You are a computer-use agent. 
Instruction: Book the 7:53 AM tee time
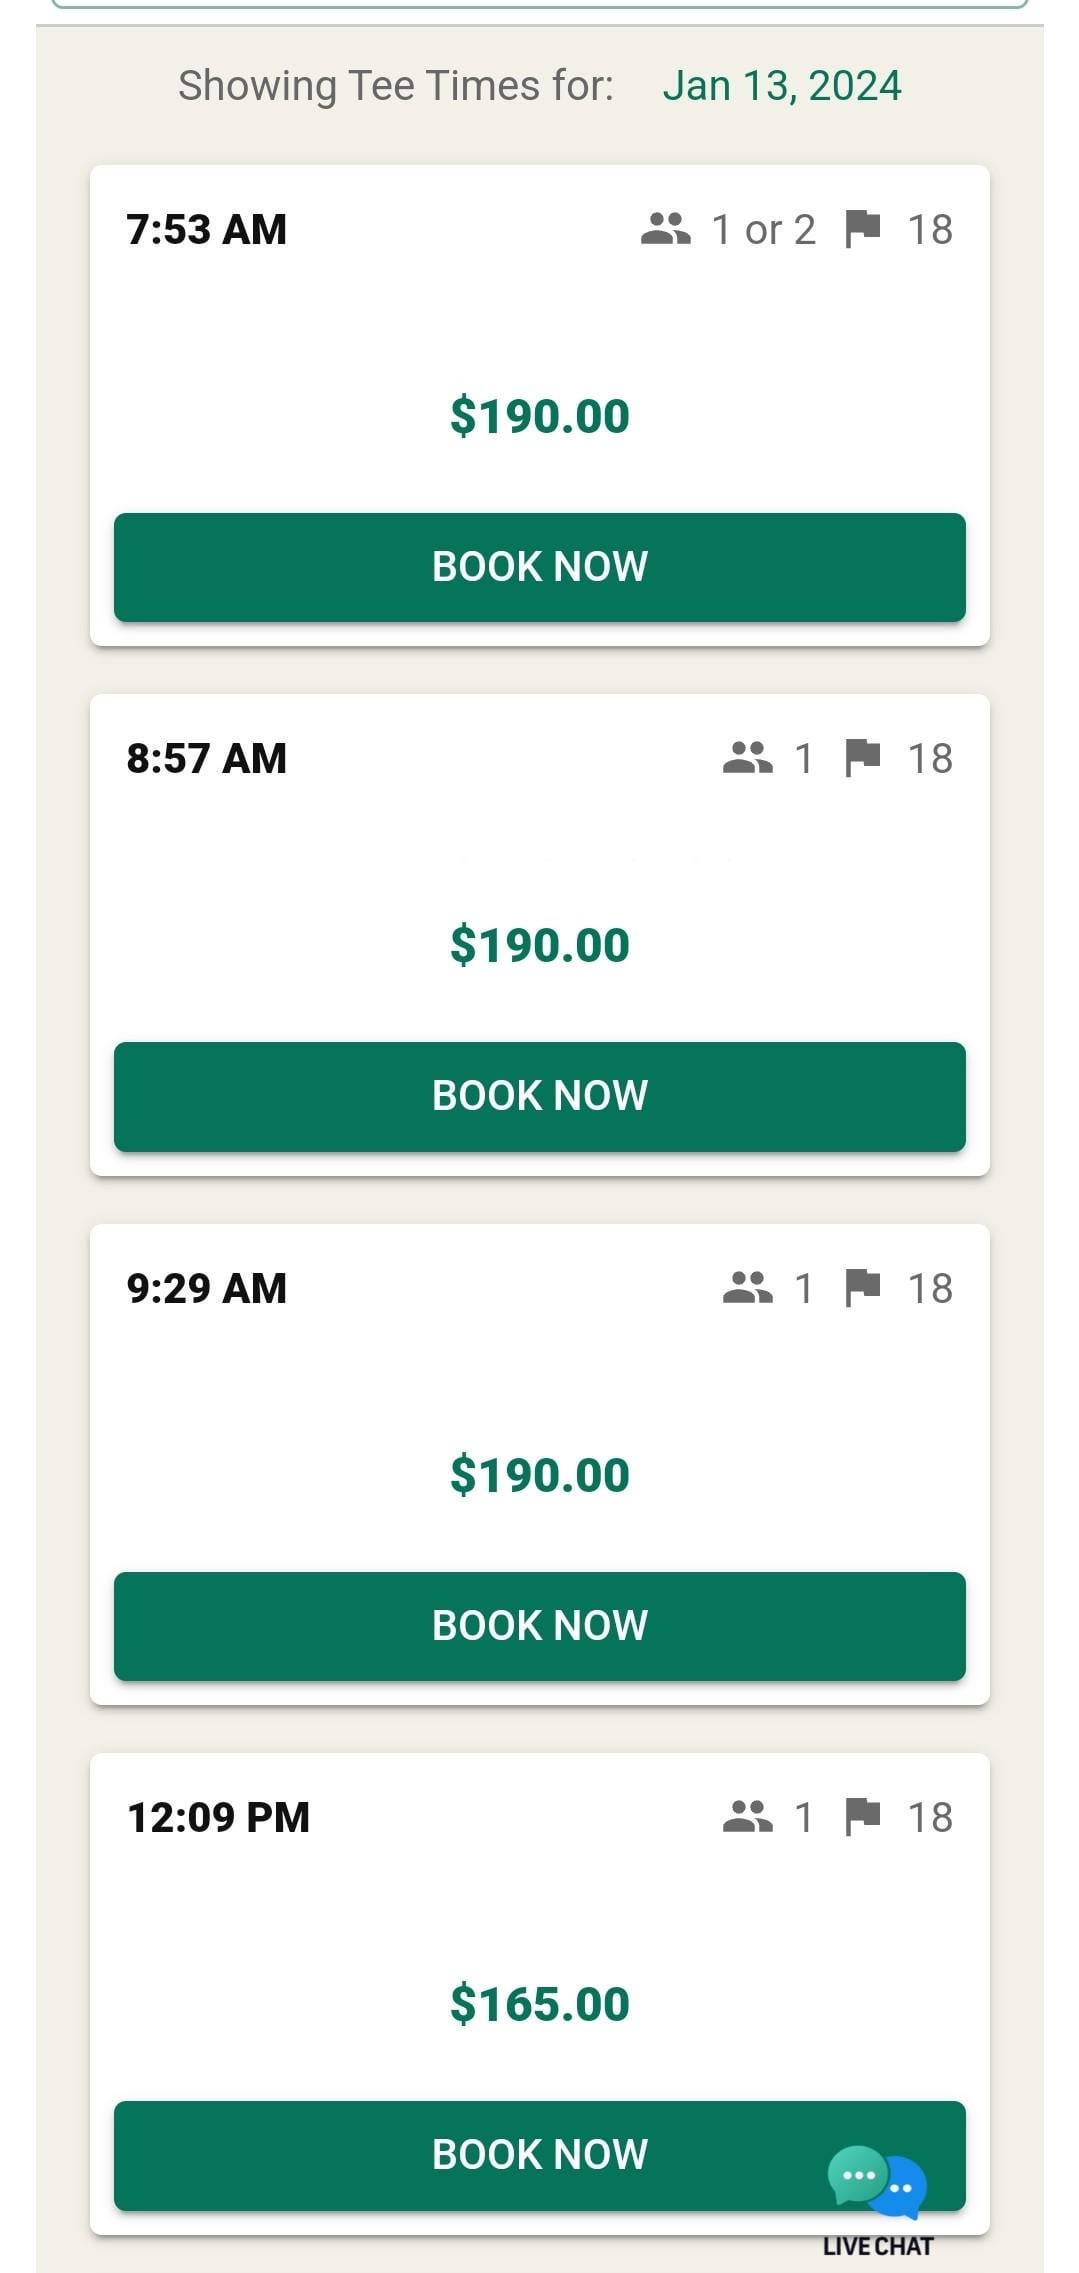tap(540, 567)
